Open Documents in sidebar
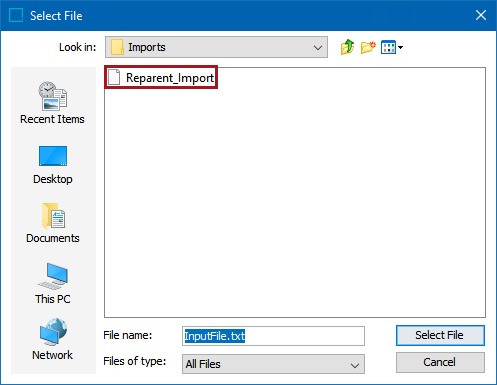Screen dimensions: 497x385 tap(53, 223)
